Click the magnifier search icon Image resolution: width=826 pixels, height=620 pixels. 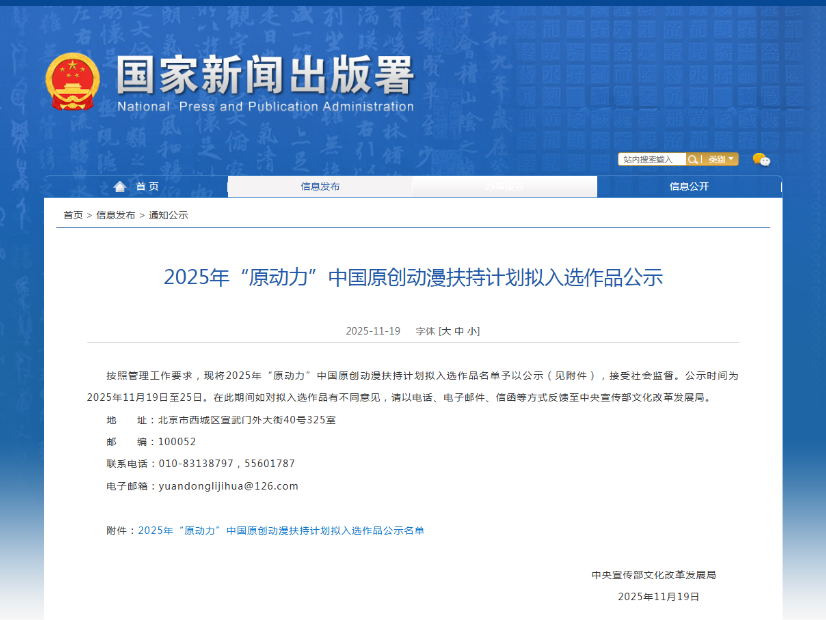693,160
